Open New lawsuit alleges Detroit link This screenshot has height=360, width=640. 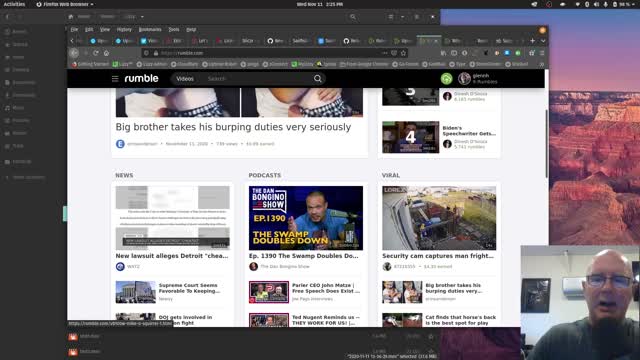click(x=172, y=256)
